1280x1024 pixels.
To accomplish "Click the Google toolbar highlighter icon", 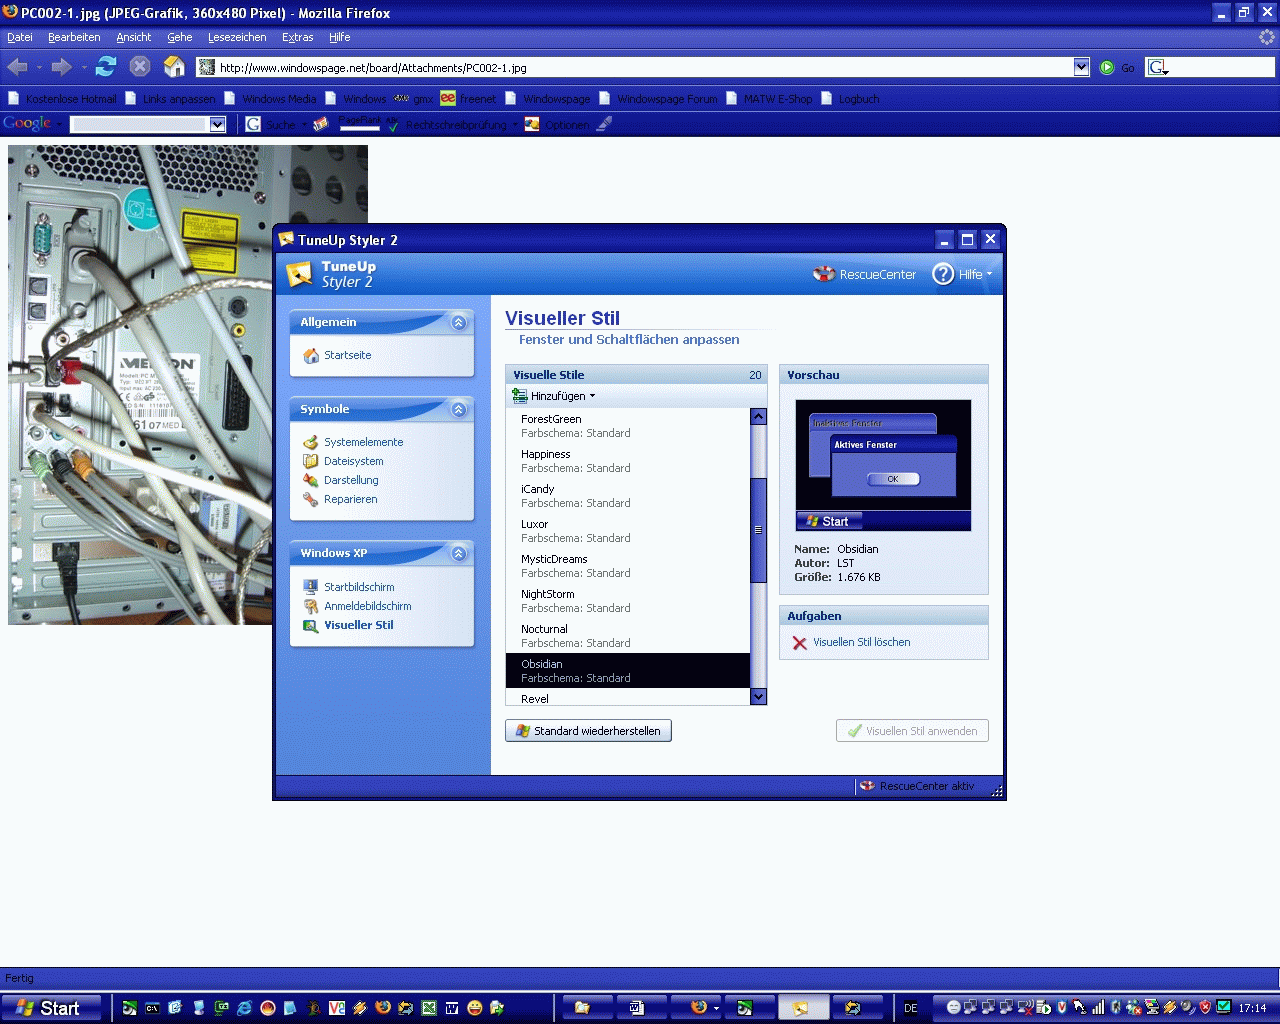I will [x=604, y=125].
